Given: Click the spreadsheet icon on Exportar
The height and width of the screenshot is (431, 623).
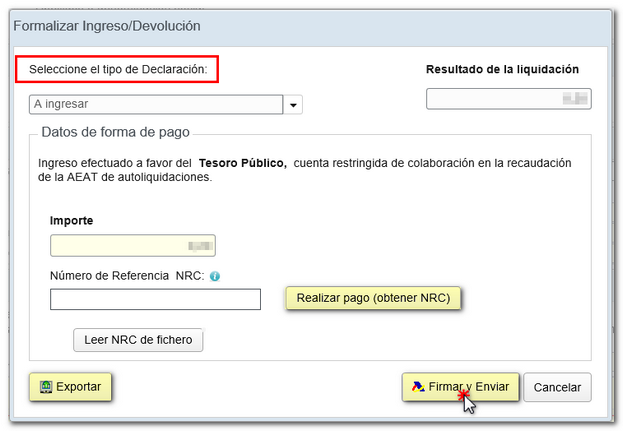Looking at the screenshot, I should point(45,386).
